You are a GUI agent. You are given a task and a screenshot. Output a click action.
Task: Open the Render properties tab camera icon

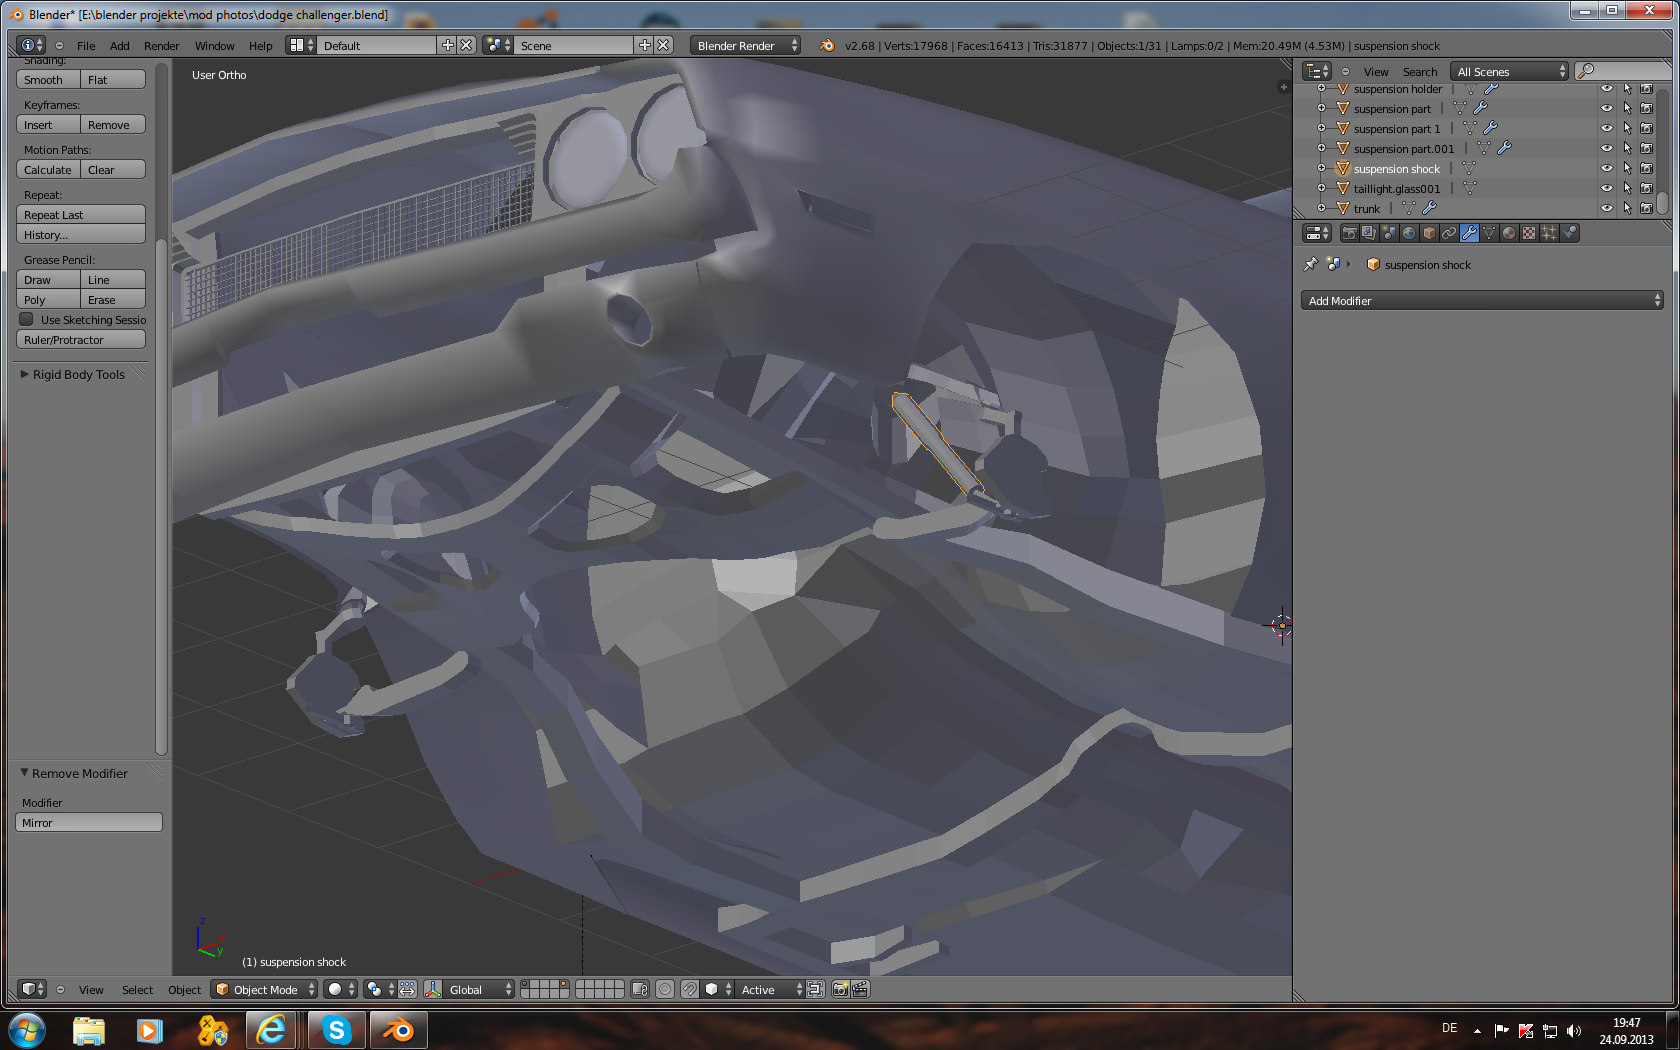(1349, 233)
